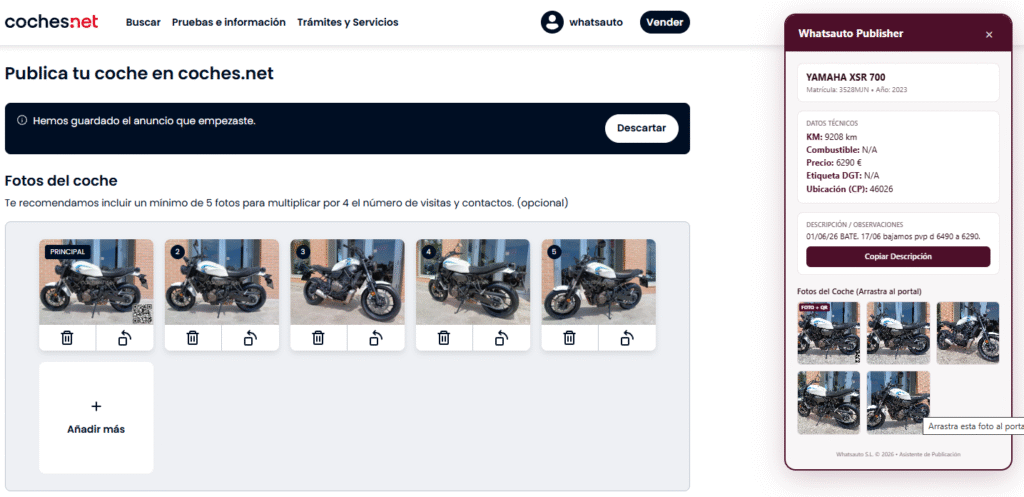This screenshot has width=1024, height=497.
Task: Select first Publisher photo in bottom row
Action: [829, 402]
